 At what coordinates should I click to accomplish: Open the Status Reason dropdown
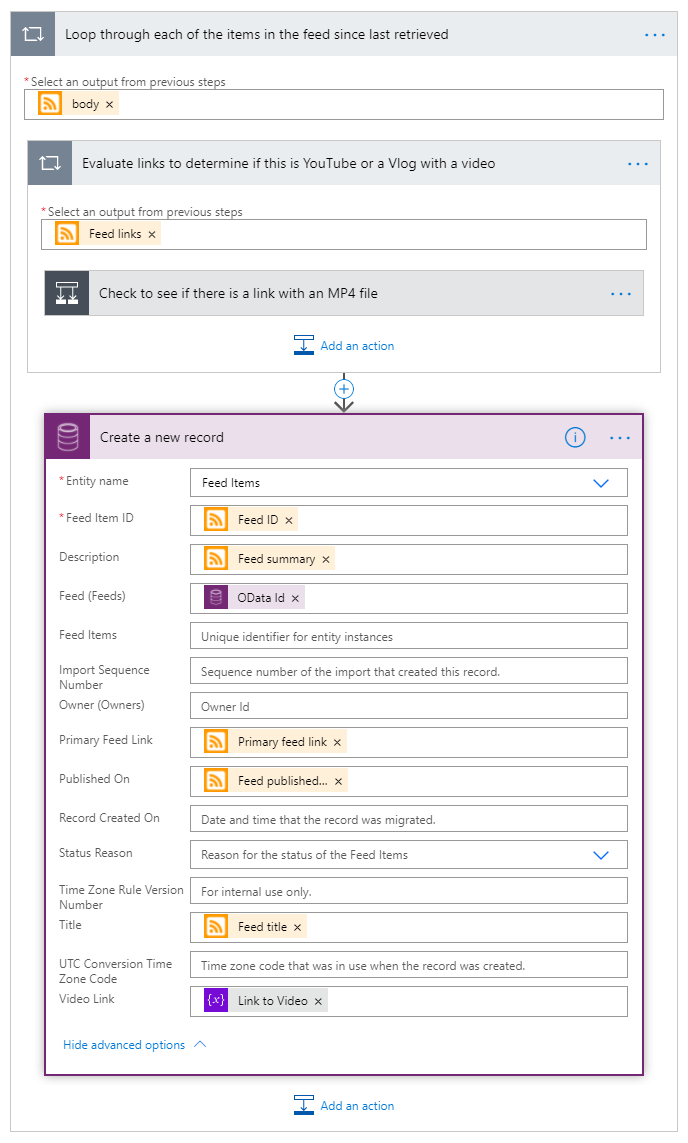[x=601, y=855]
